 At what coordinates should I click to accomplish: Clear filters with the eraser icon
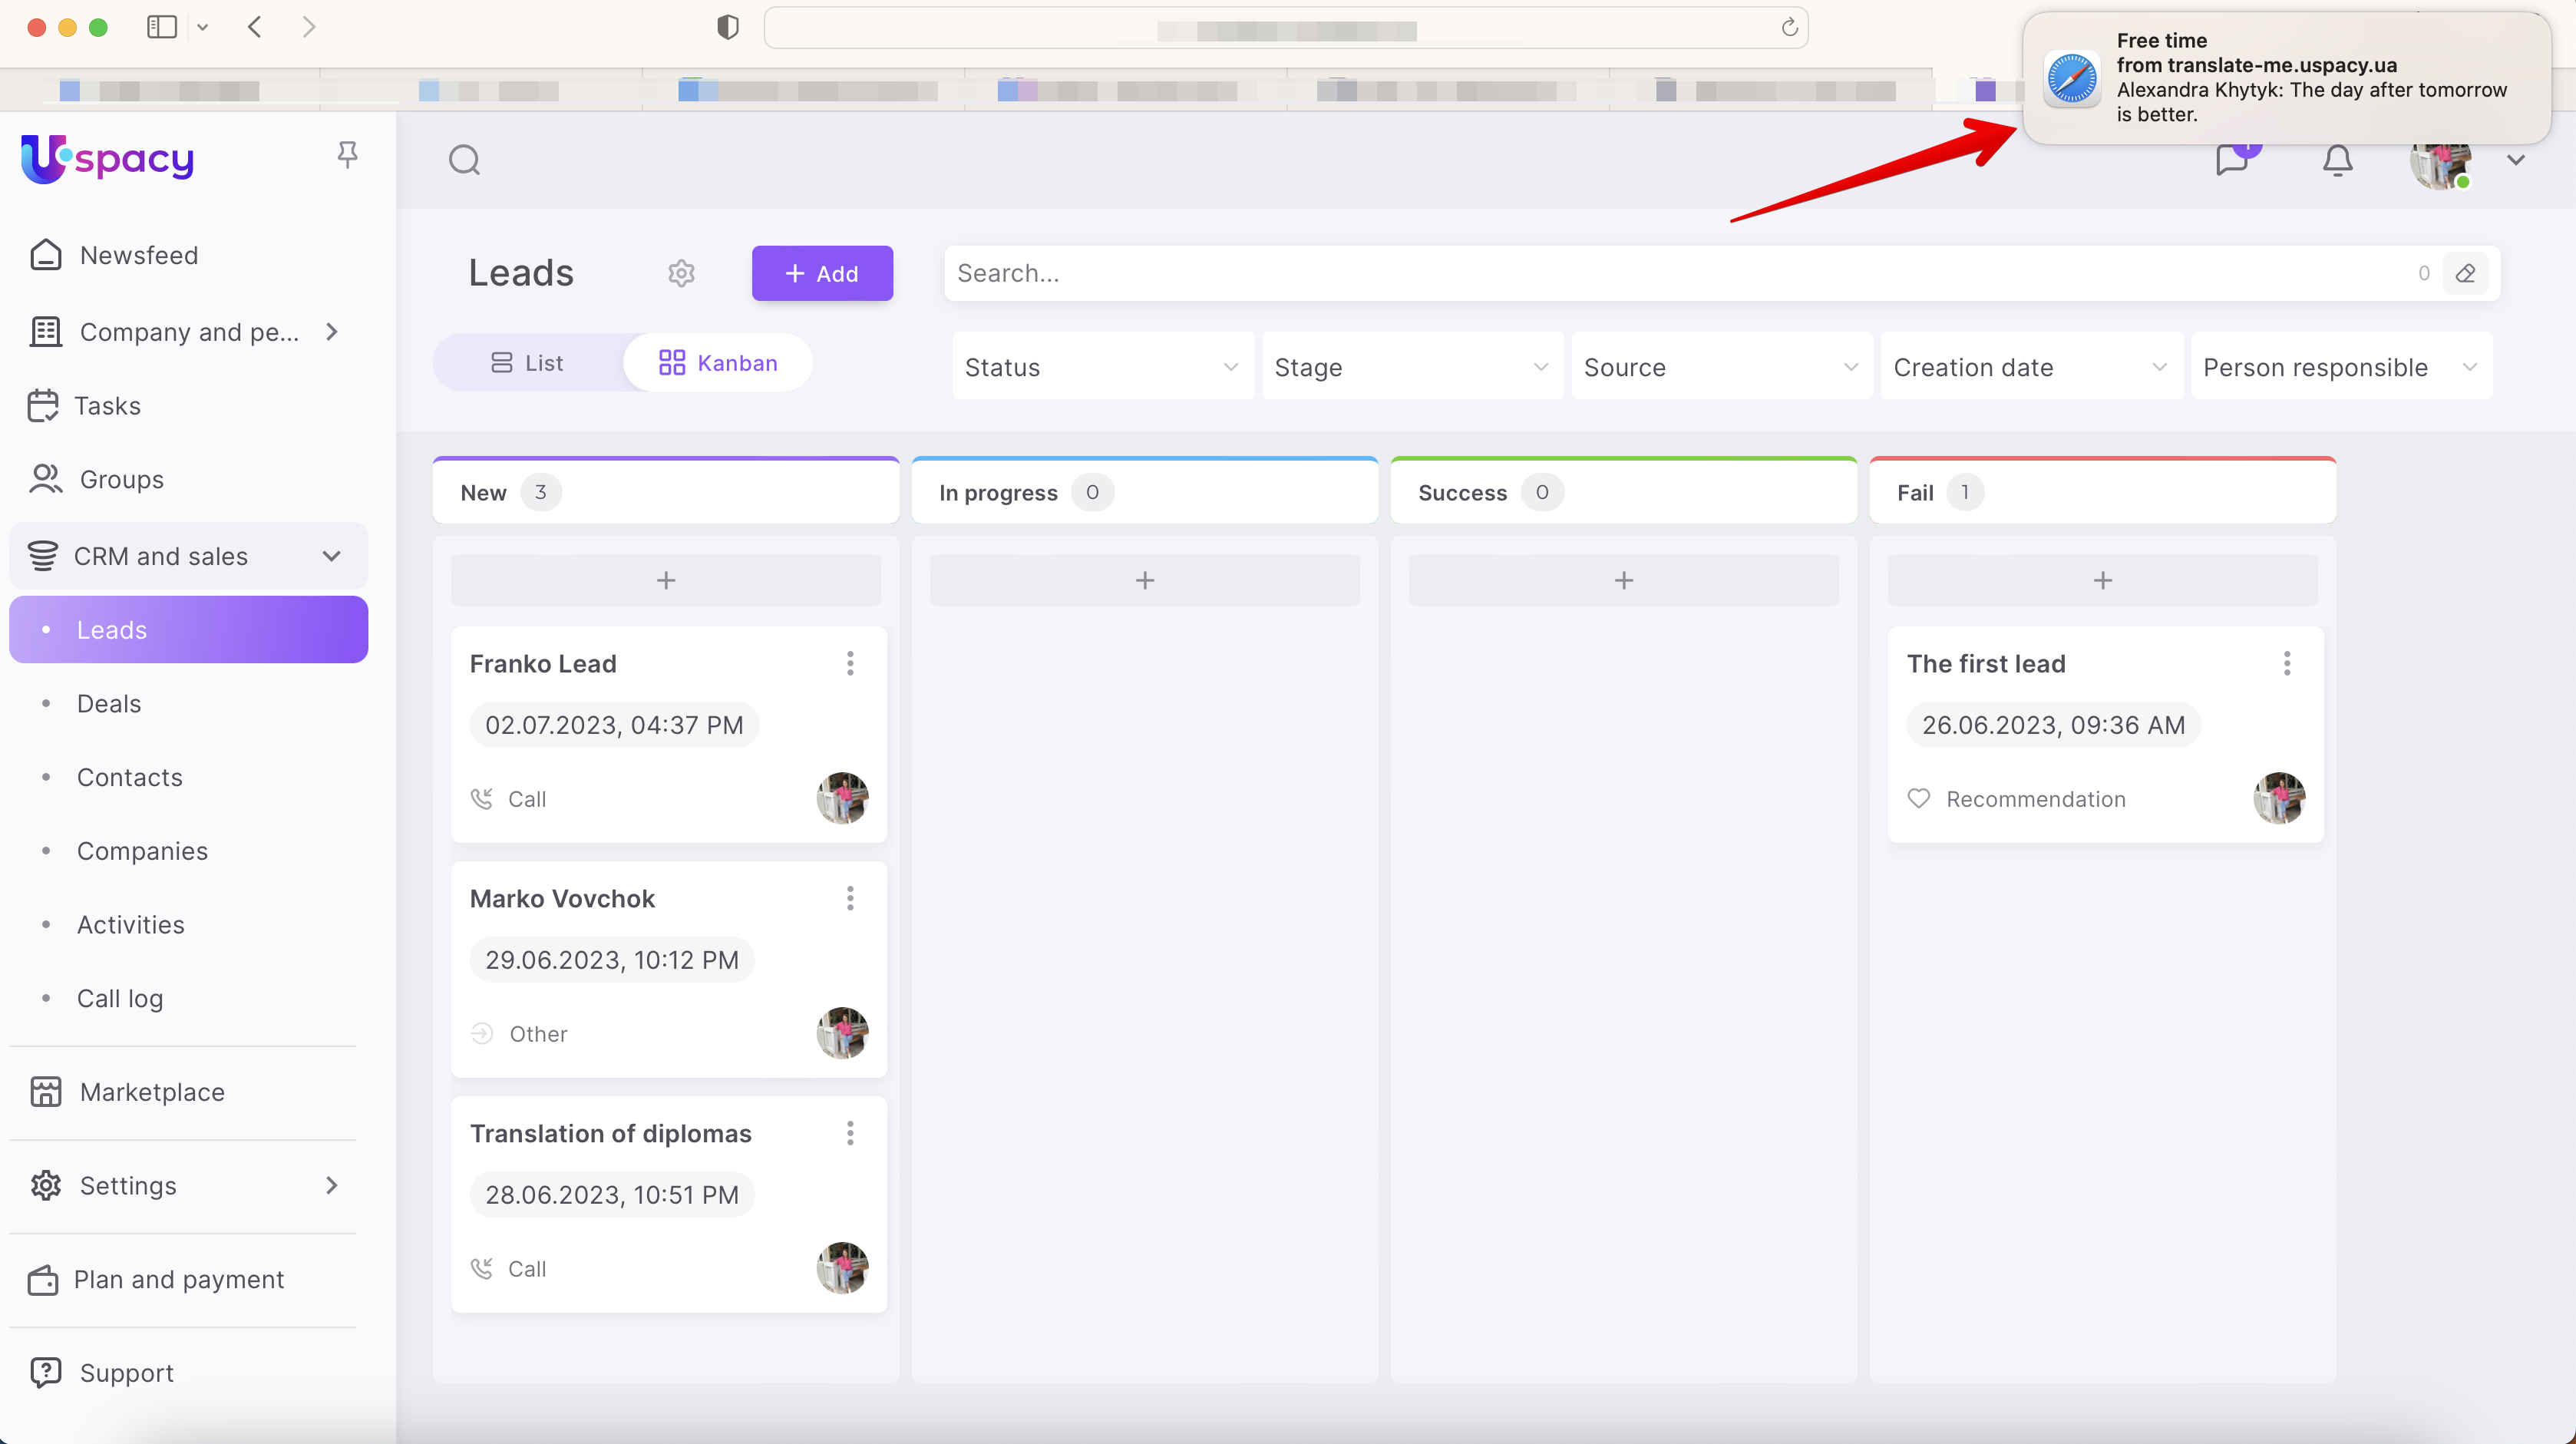coord(2465,273)
